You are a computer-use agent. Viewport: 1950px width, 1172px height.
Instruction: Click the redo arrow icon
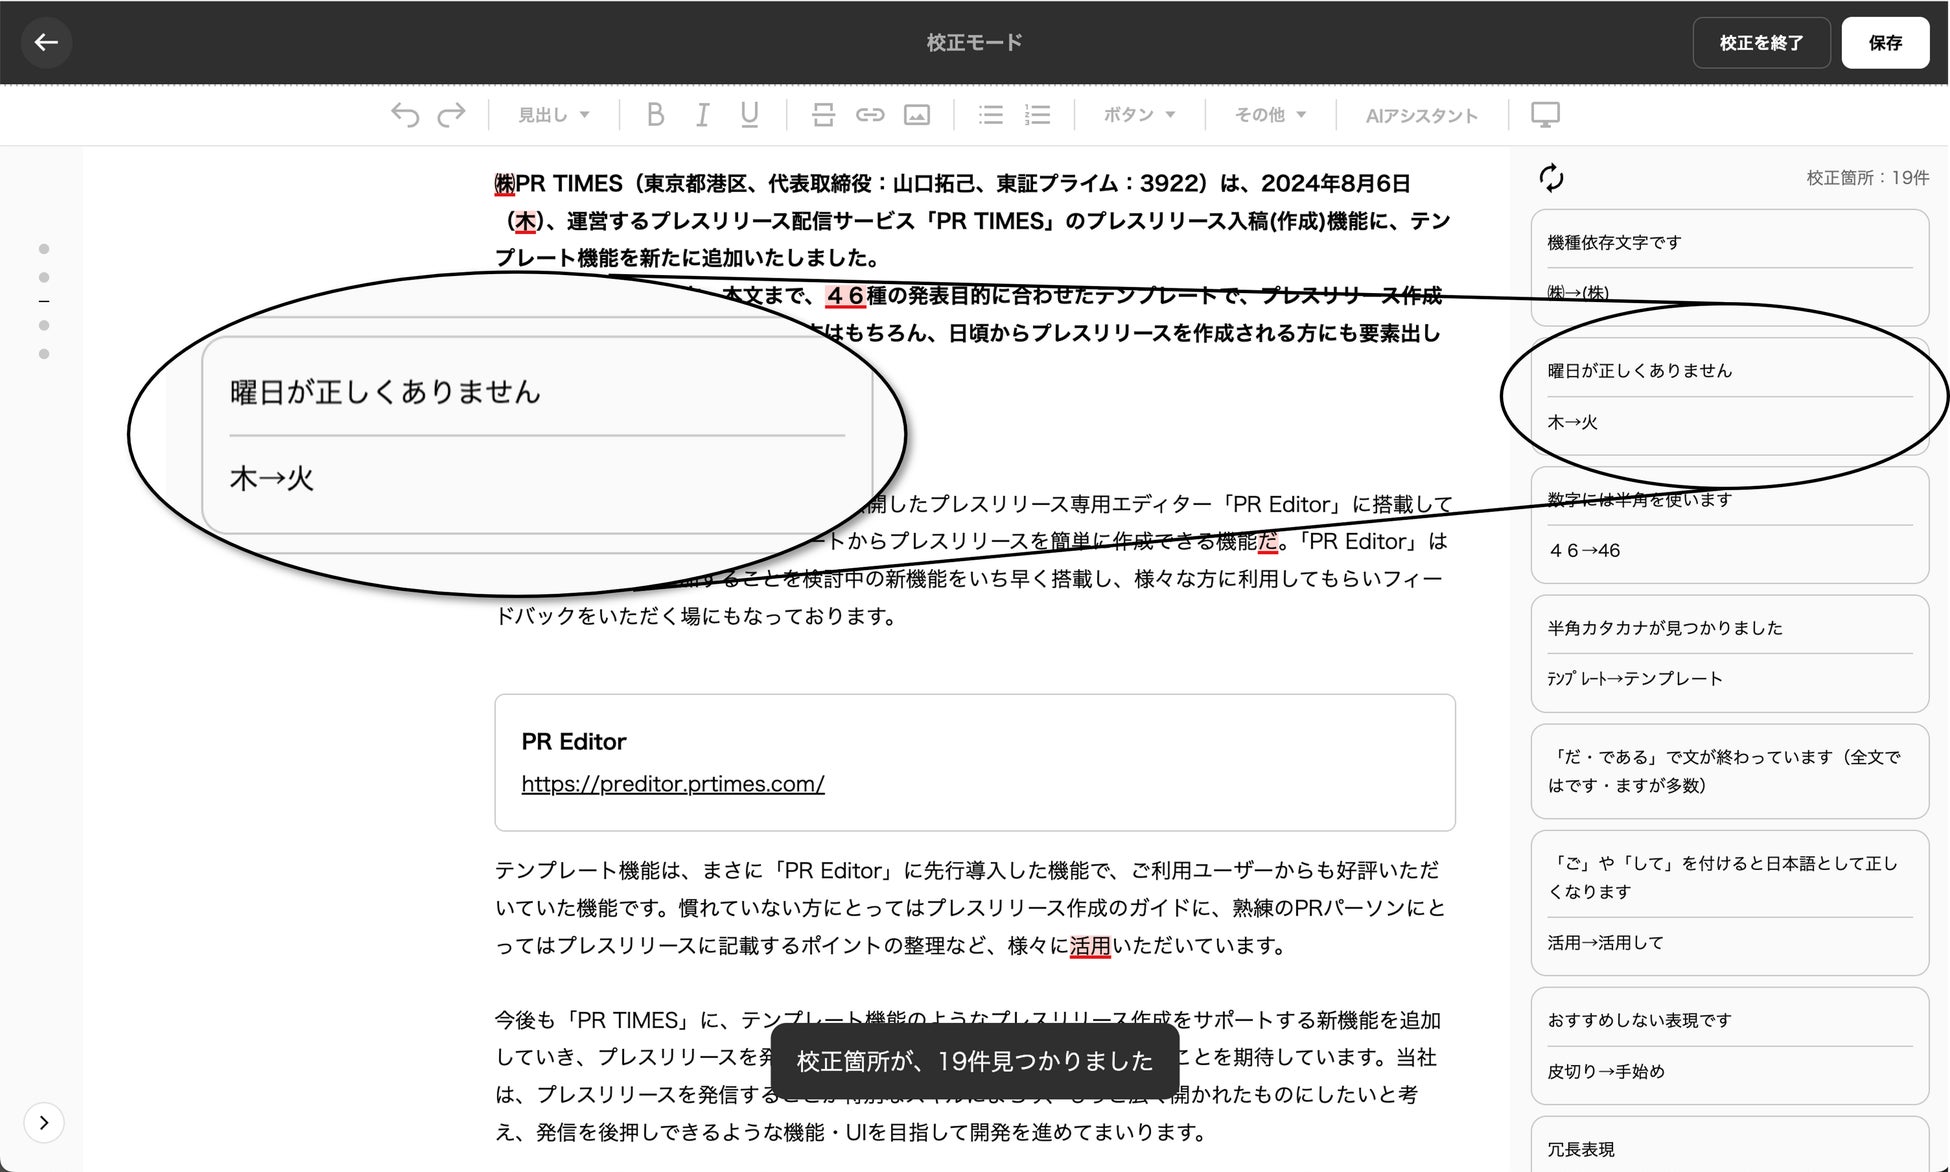click(x=452, y=115)
